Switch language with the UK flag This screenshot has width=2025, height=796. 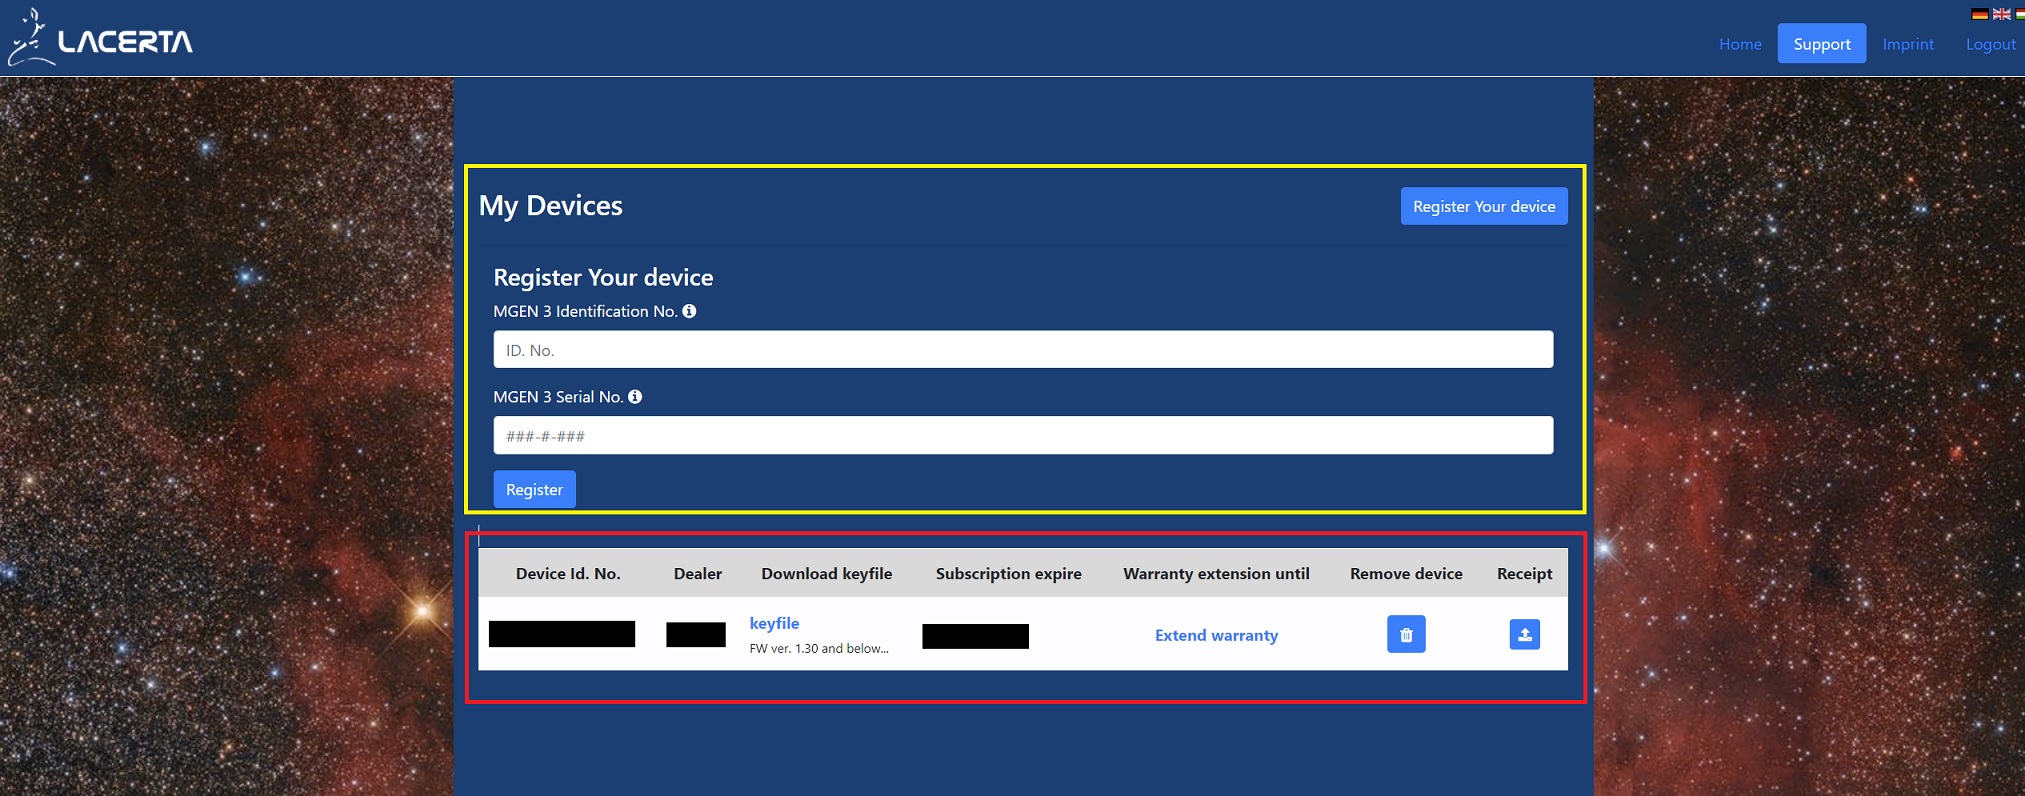click(x=2001, y=14)
